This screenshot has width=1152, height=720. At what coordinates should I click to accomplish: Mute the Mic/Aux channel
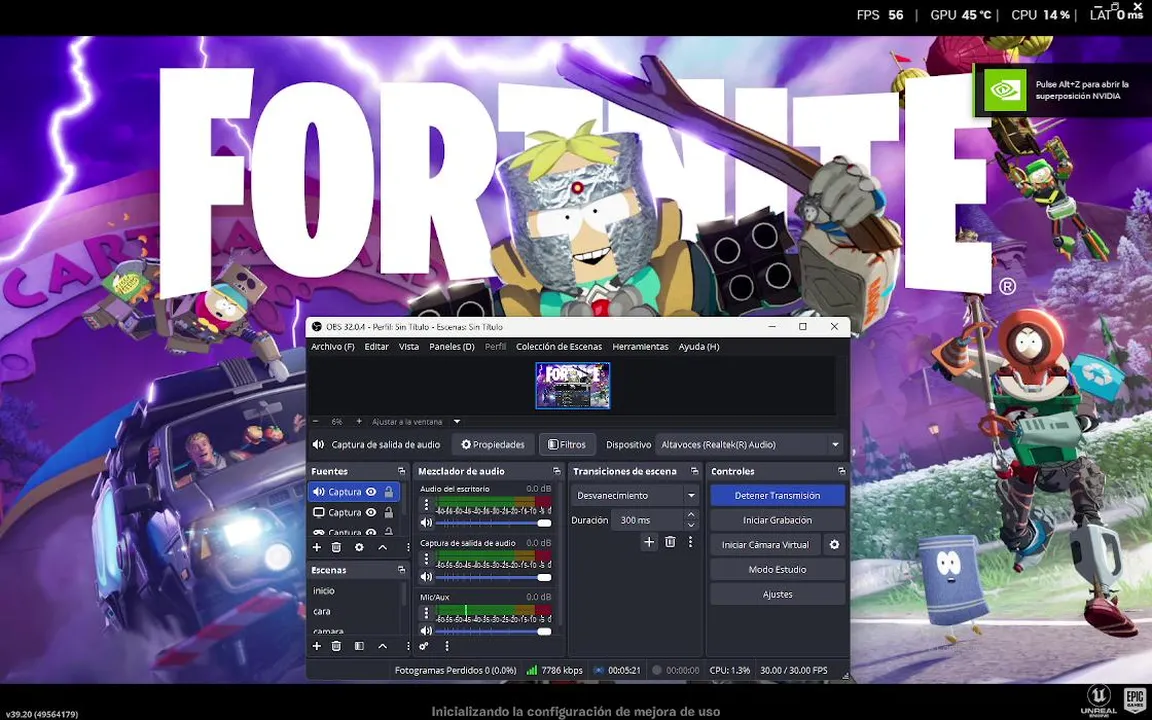point(426,631)
